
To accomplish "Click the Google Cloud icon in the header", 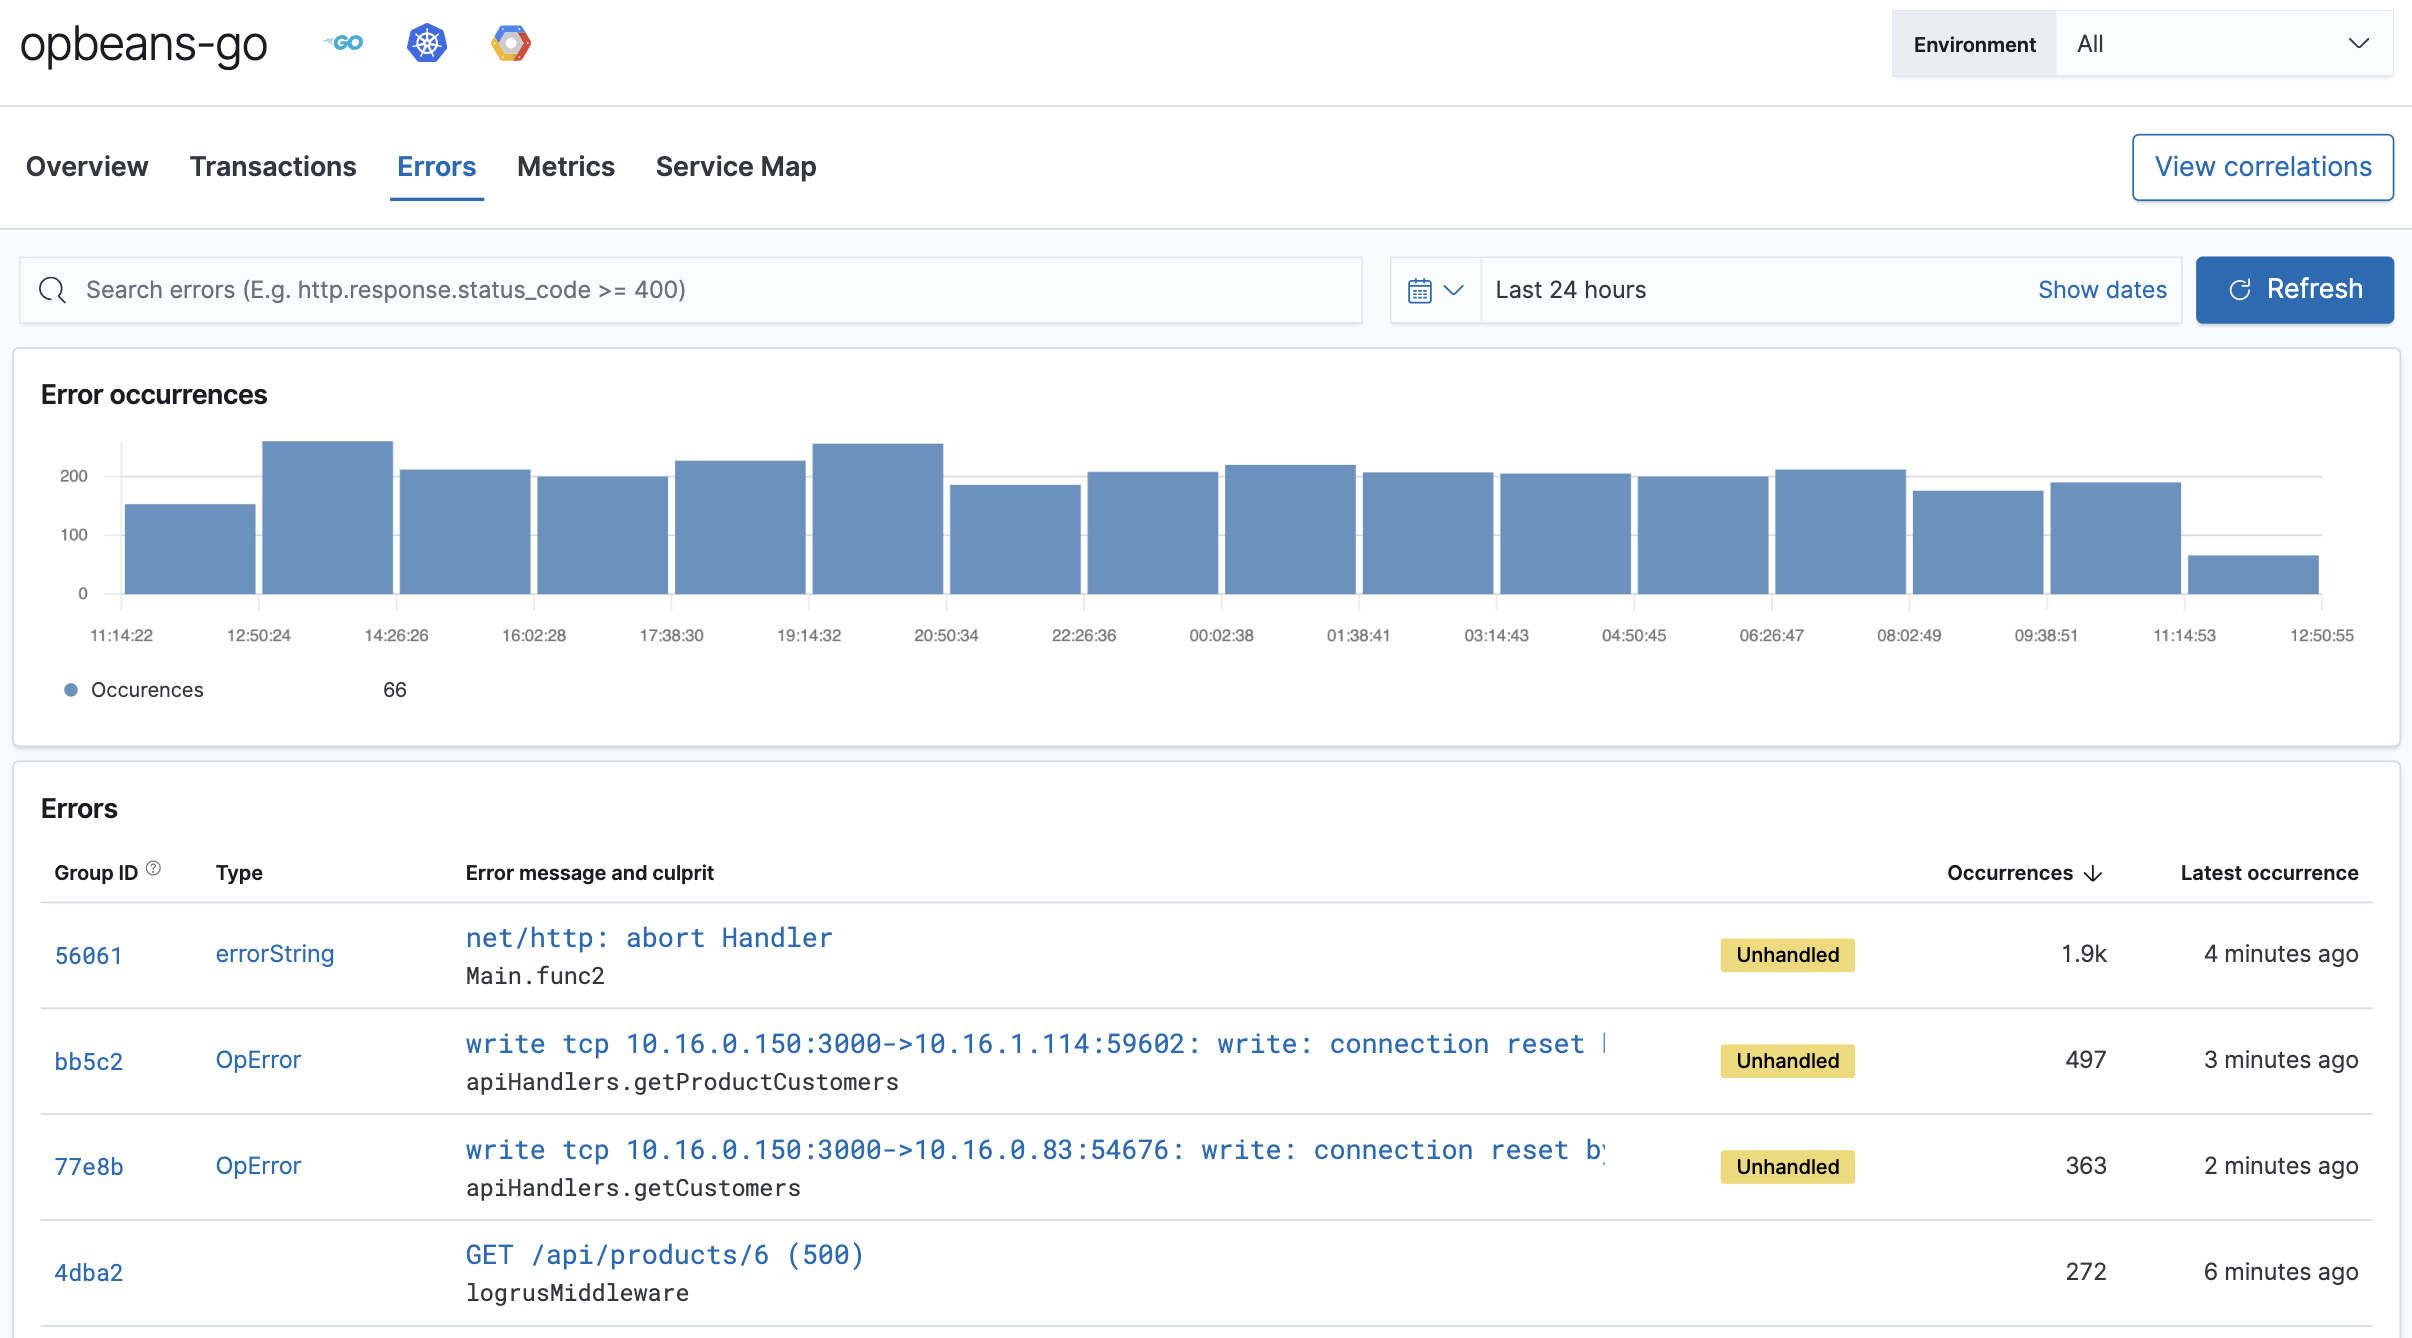I will pyautogui.click(x=511, y=43).
